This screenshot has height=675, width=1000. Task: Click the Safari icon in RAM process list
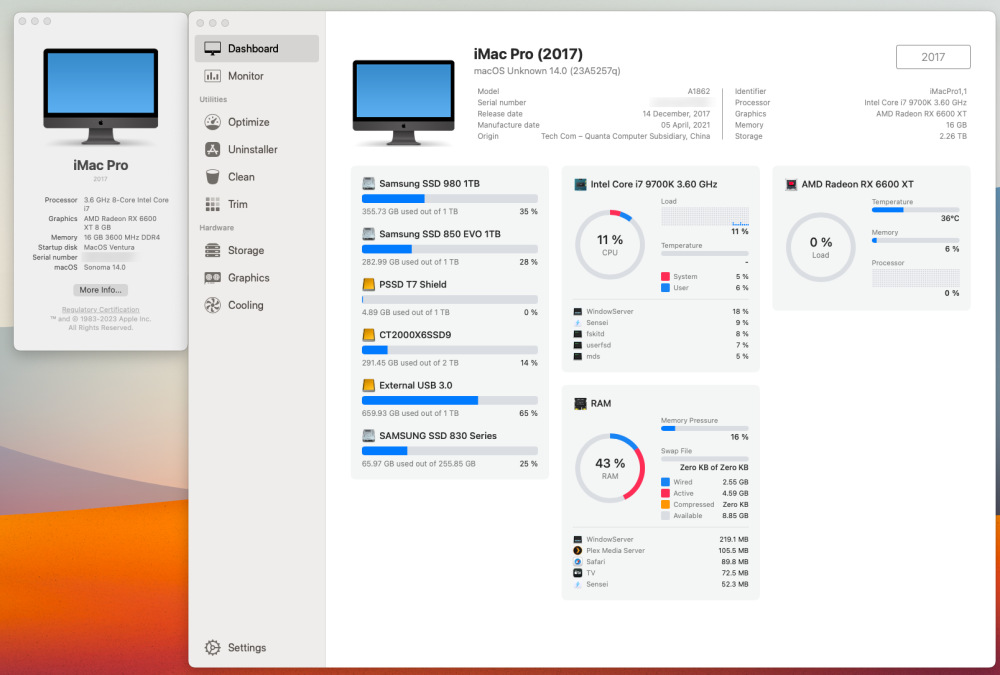[x=578, y=561]
